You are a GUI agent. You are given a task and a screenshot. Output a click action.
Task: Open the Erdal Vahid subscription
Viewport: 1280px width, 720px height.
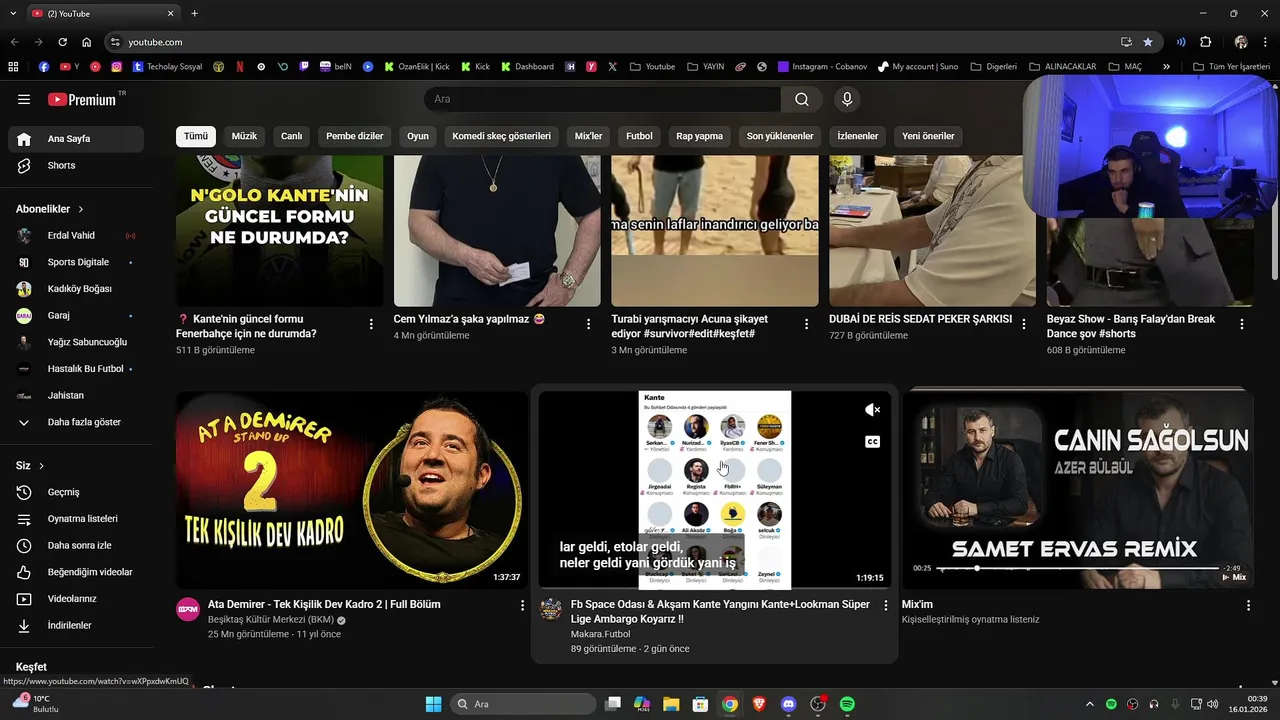coord(75,236)
